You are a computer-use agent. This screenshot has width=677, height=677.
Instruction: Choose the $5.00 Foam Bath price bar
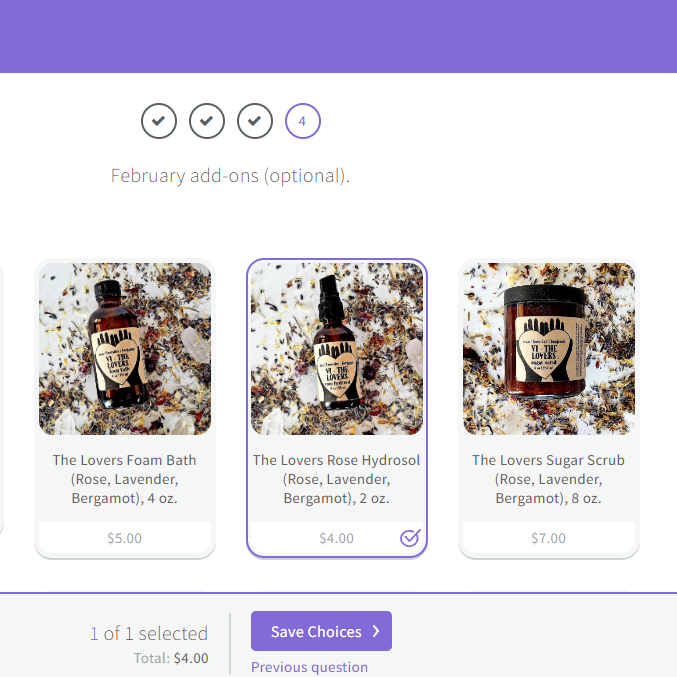coord(125,538)
